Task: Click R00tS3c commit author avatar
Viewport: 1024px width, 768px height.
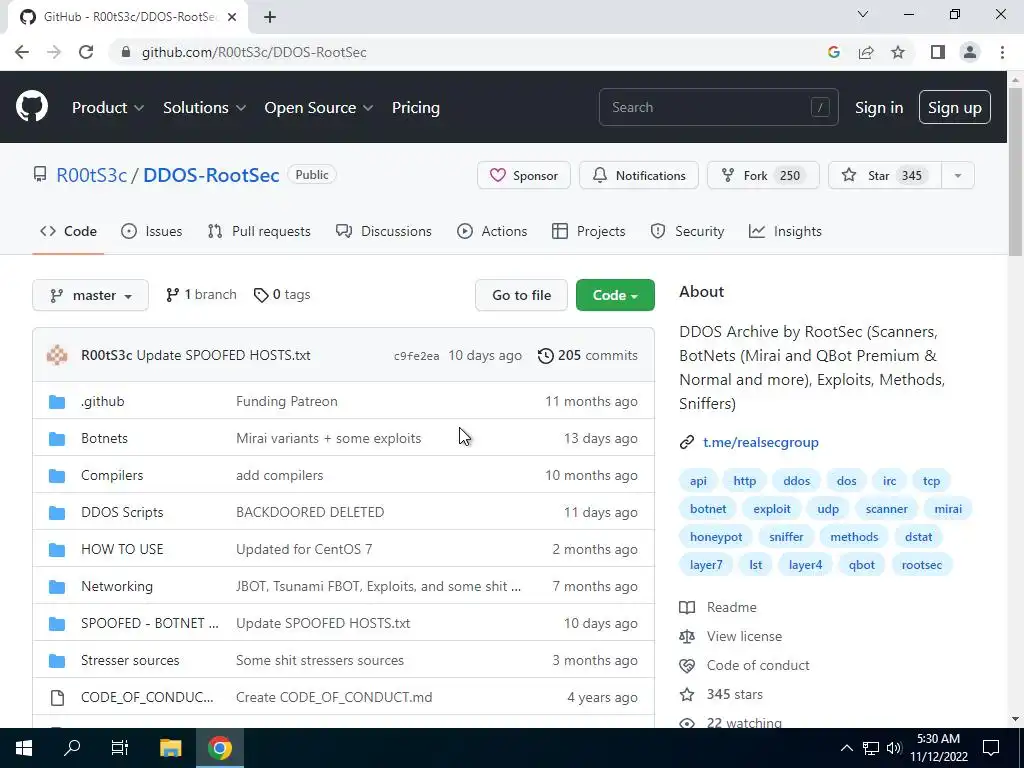Action: pyautogui.click(x=57, y=355)
